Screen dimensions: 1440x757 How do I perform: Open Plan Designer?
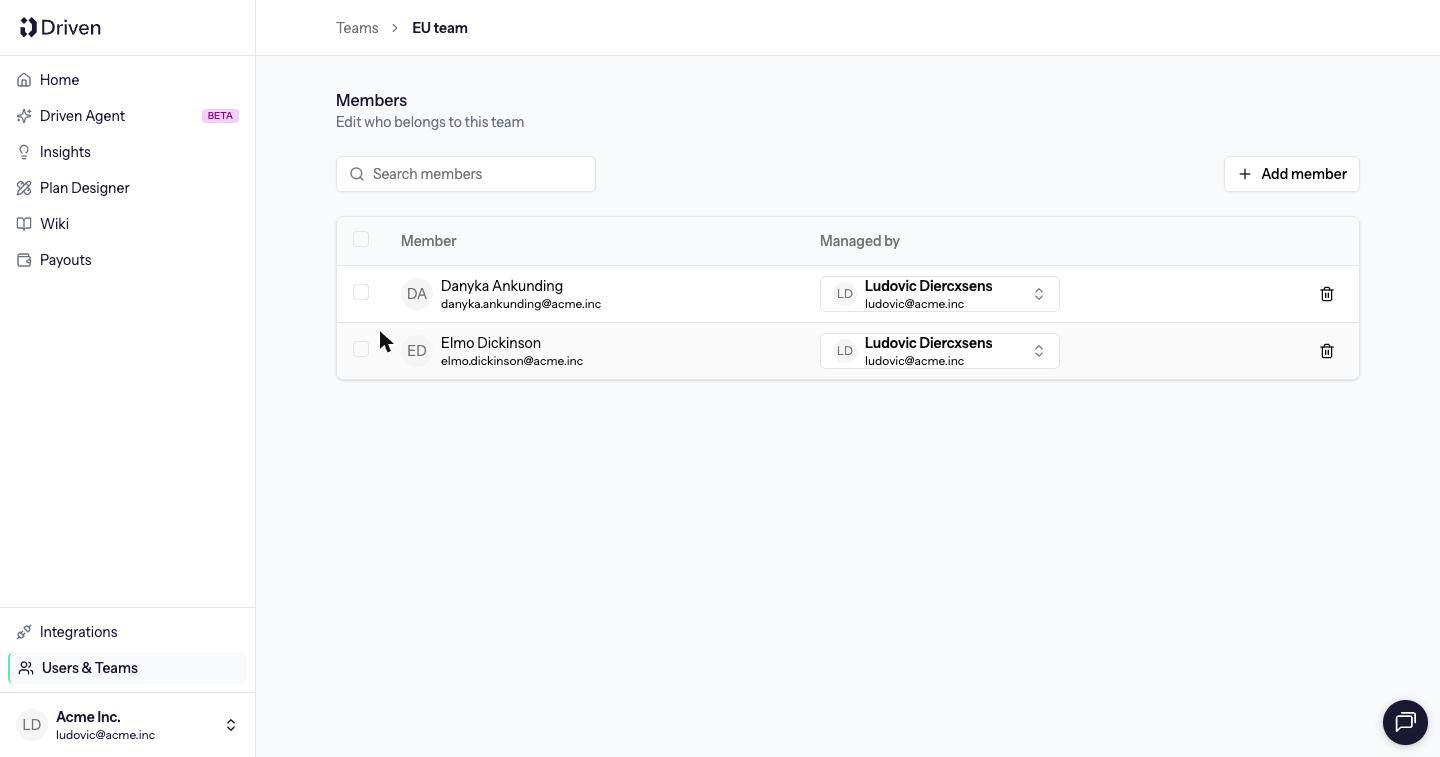point(128,188)
